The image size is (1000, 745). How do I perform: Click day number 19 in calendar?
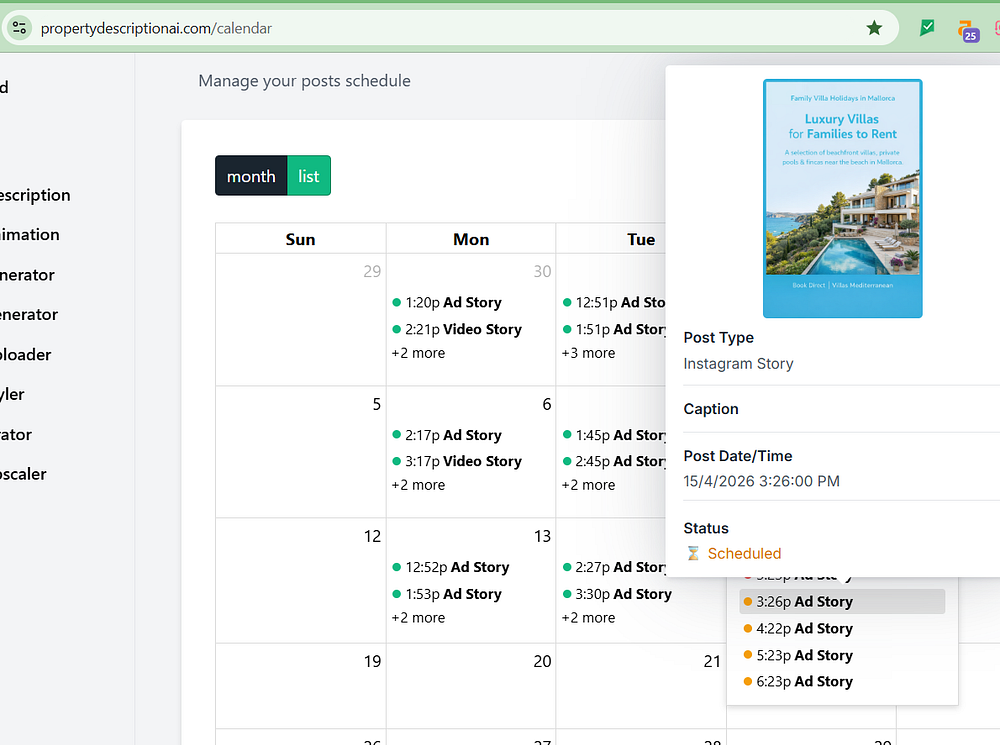point(372,661)
